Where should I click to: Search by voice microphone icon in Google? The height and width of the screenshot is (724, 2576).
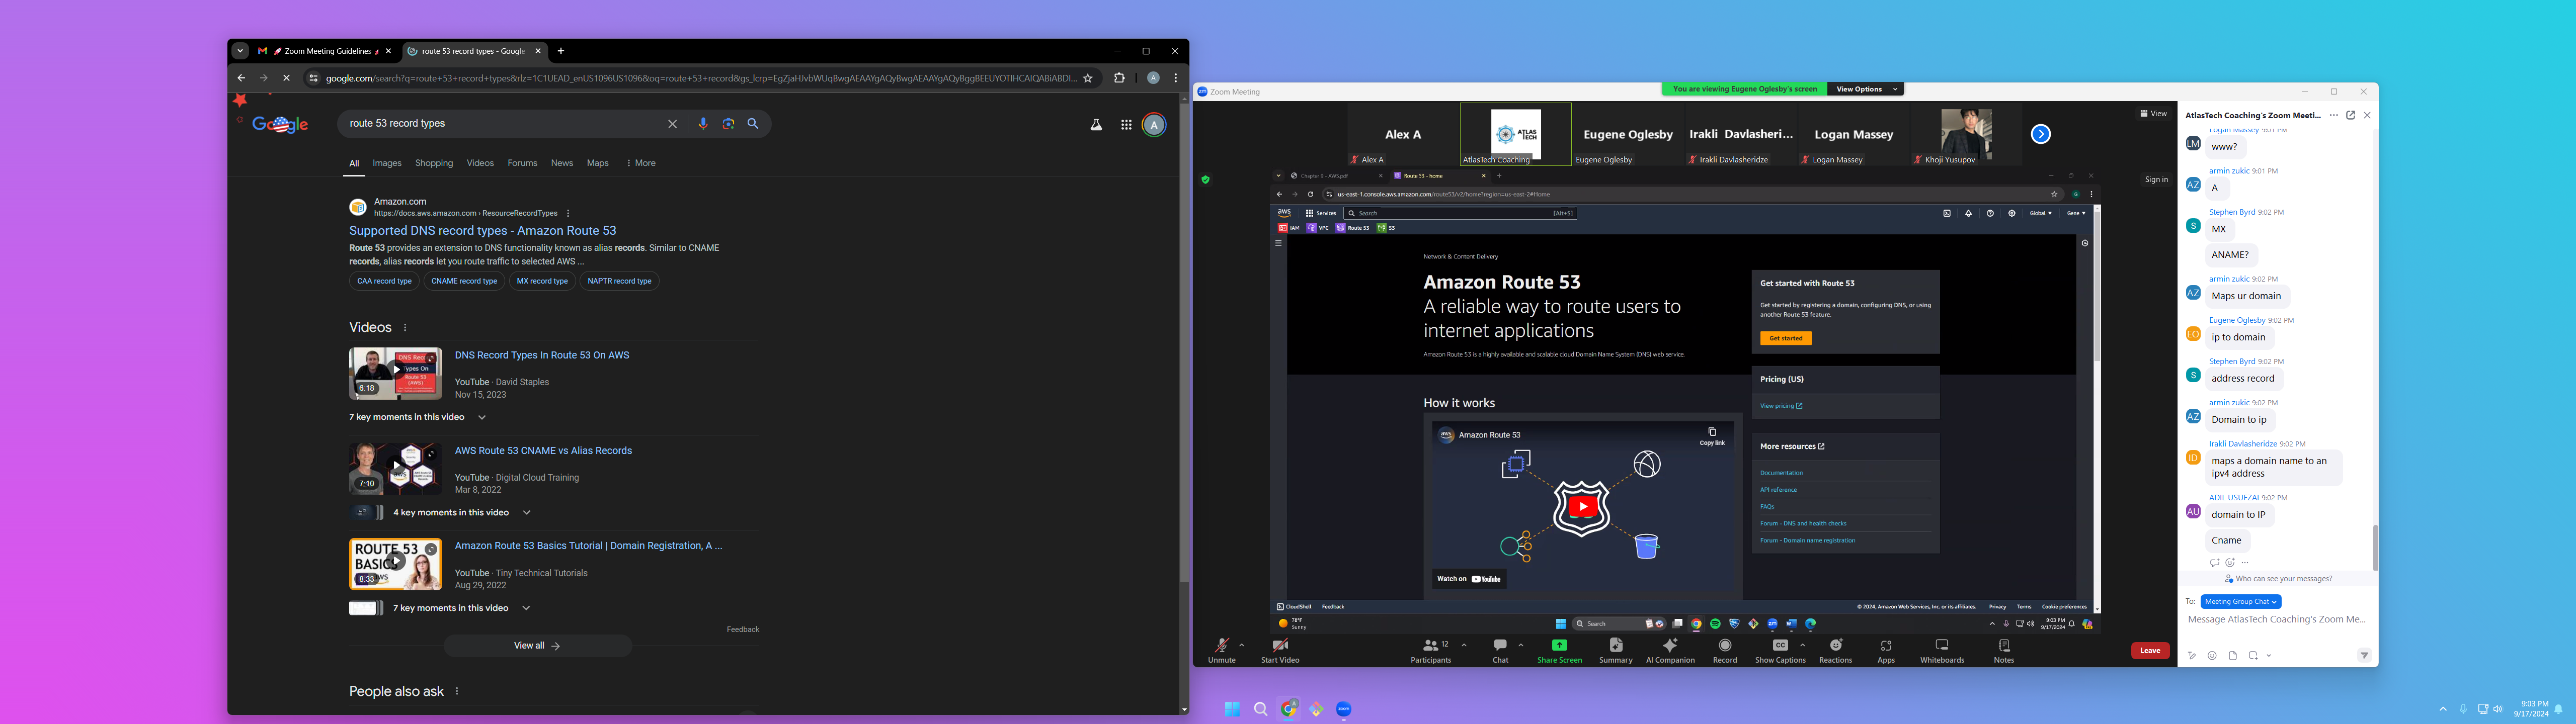[703, 124]
